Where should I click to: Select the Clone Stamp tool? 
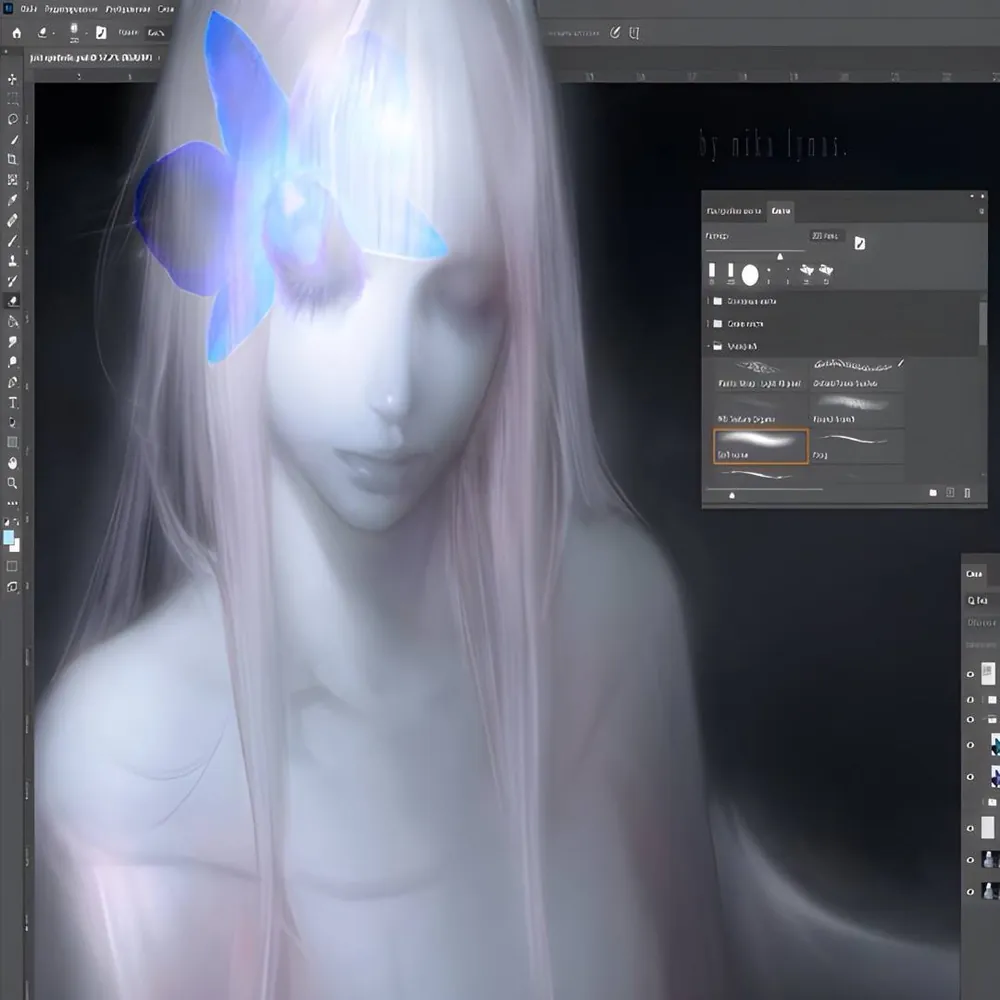pos(12,260)
